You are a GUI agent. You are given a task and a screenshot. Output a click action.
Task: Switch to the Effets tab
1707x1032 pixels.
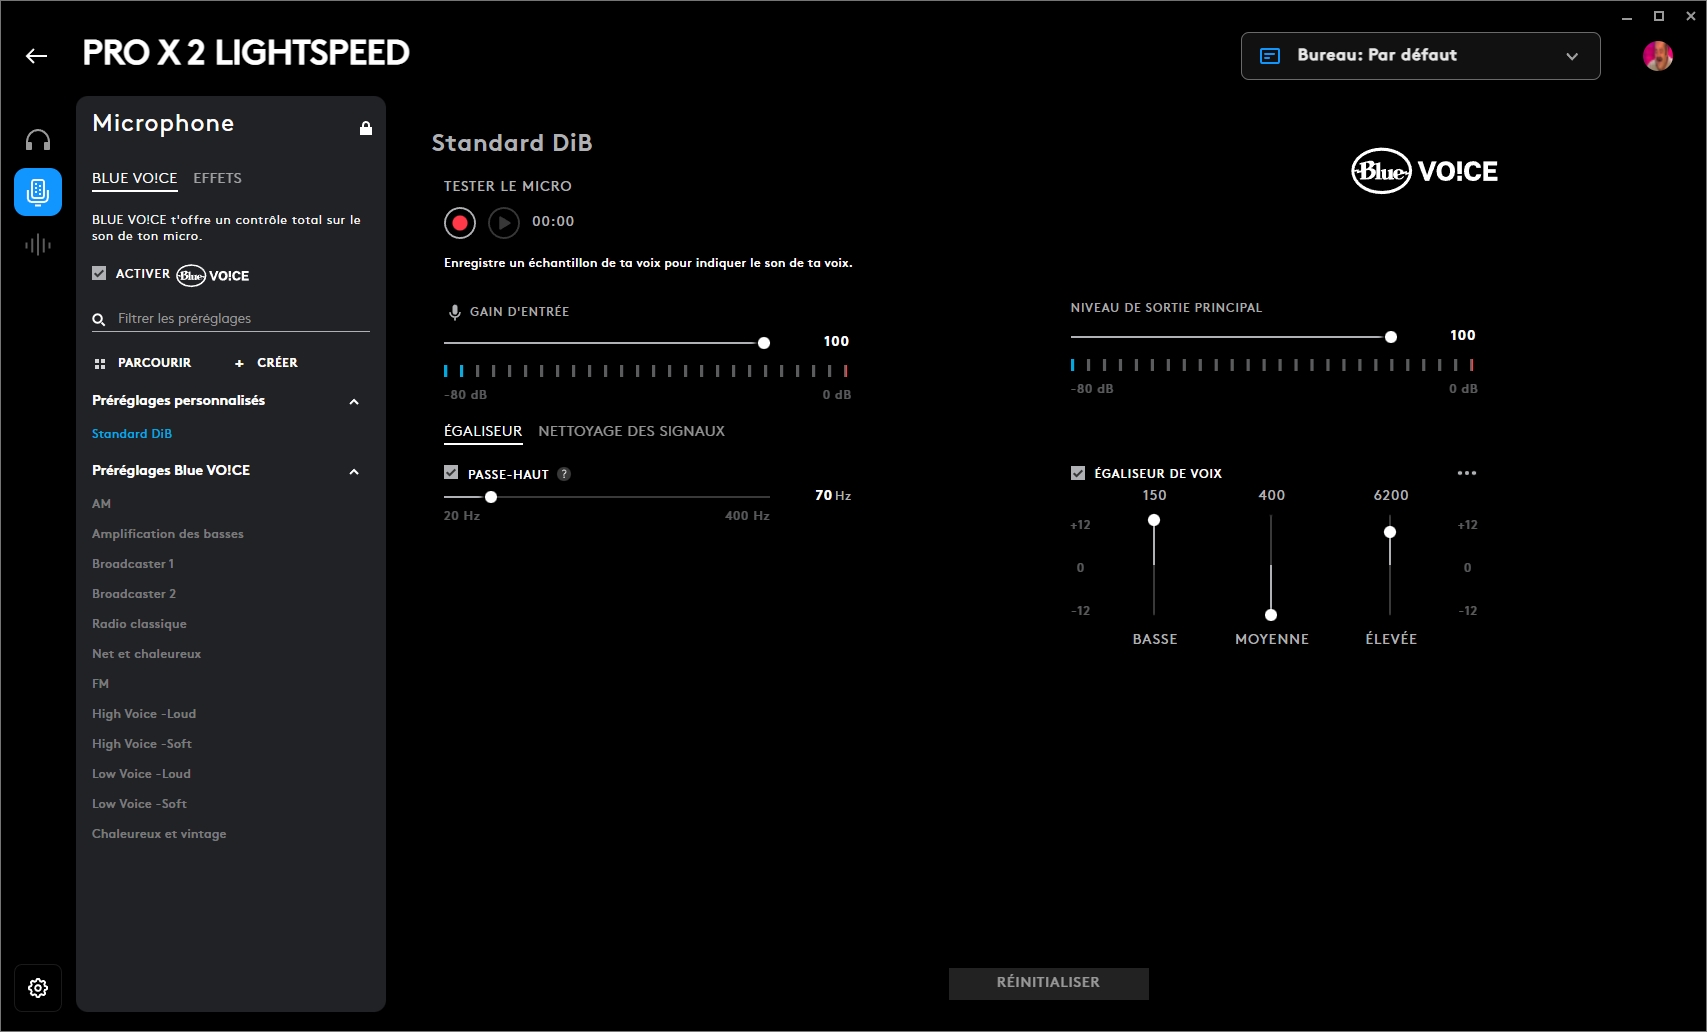217,178
